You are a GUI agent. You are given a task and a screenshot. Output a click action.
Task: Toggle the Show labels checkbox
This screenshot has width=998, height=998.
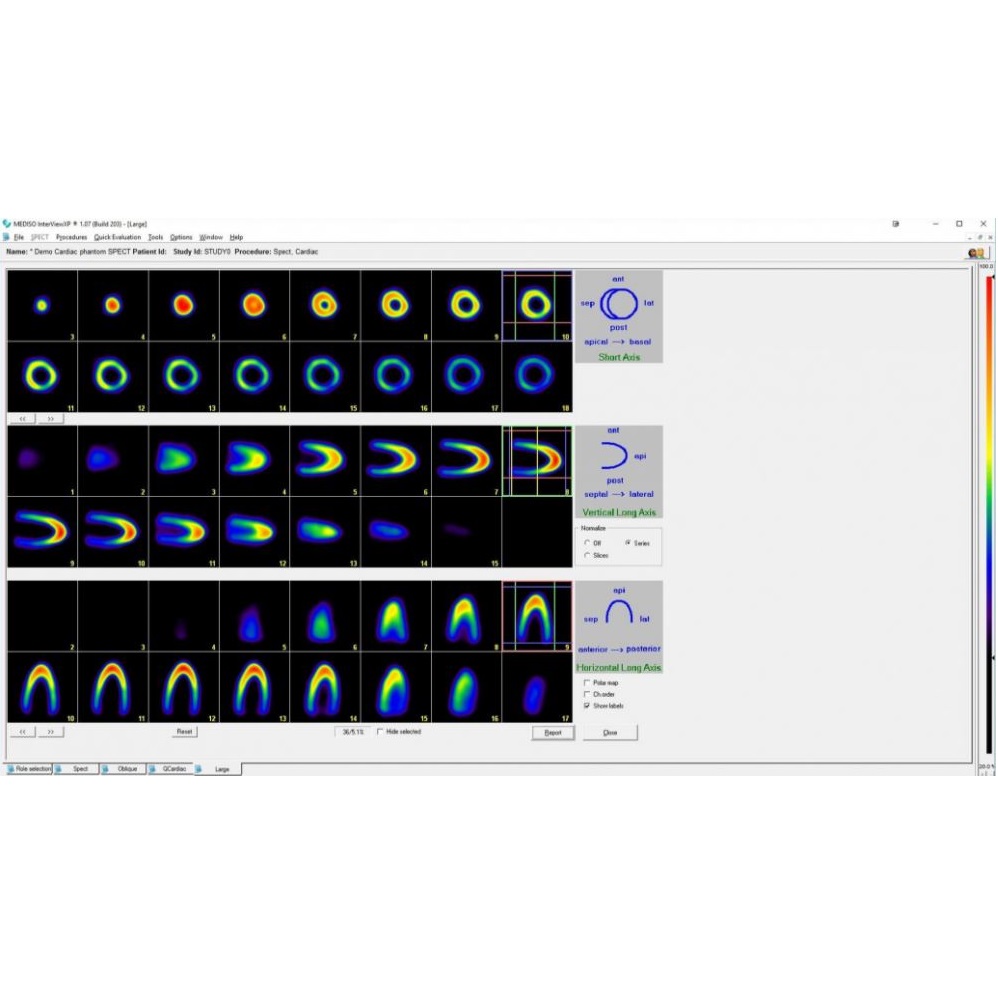coord(586,705)
